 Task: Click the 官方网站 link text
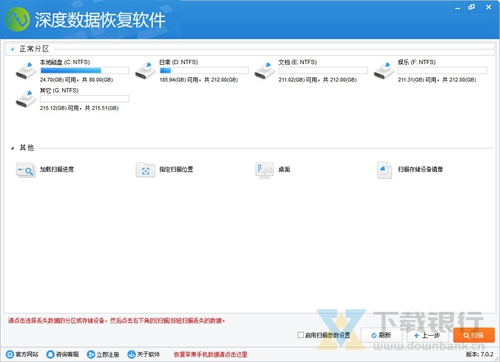coord(27,354)
